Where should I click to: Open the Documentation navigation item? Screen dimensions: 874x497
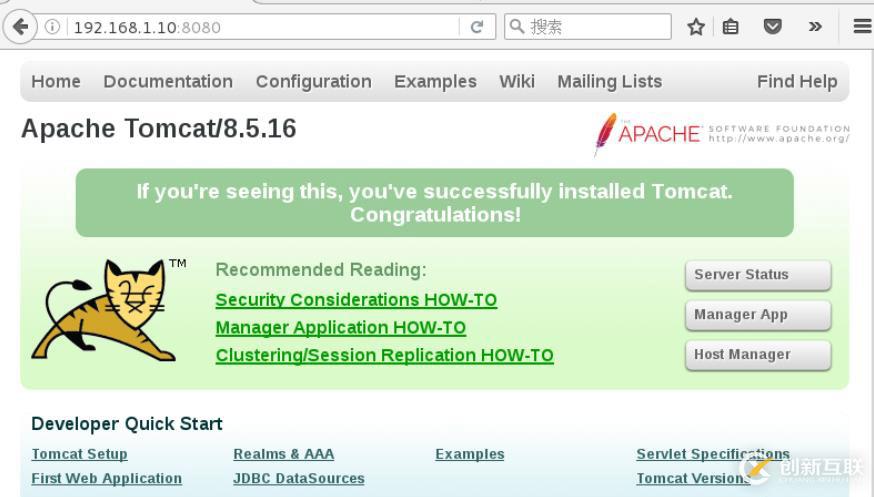(168, 82)
